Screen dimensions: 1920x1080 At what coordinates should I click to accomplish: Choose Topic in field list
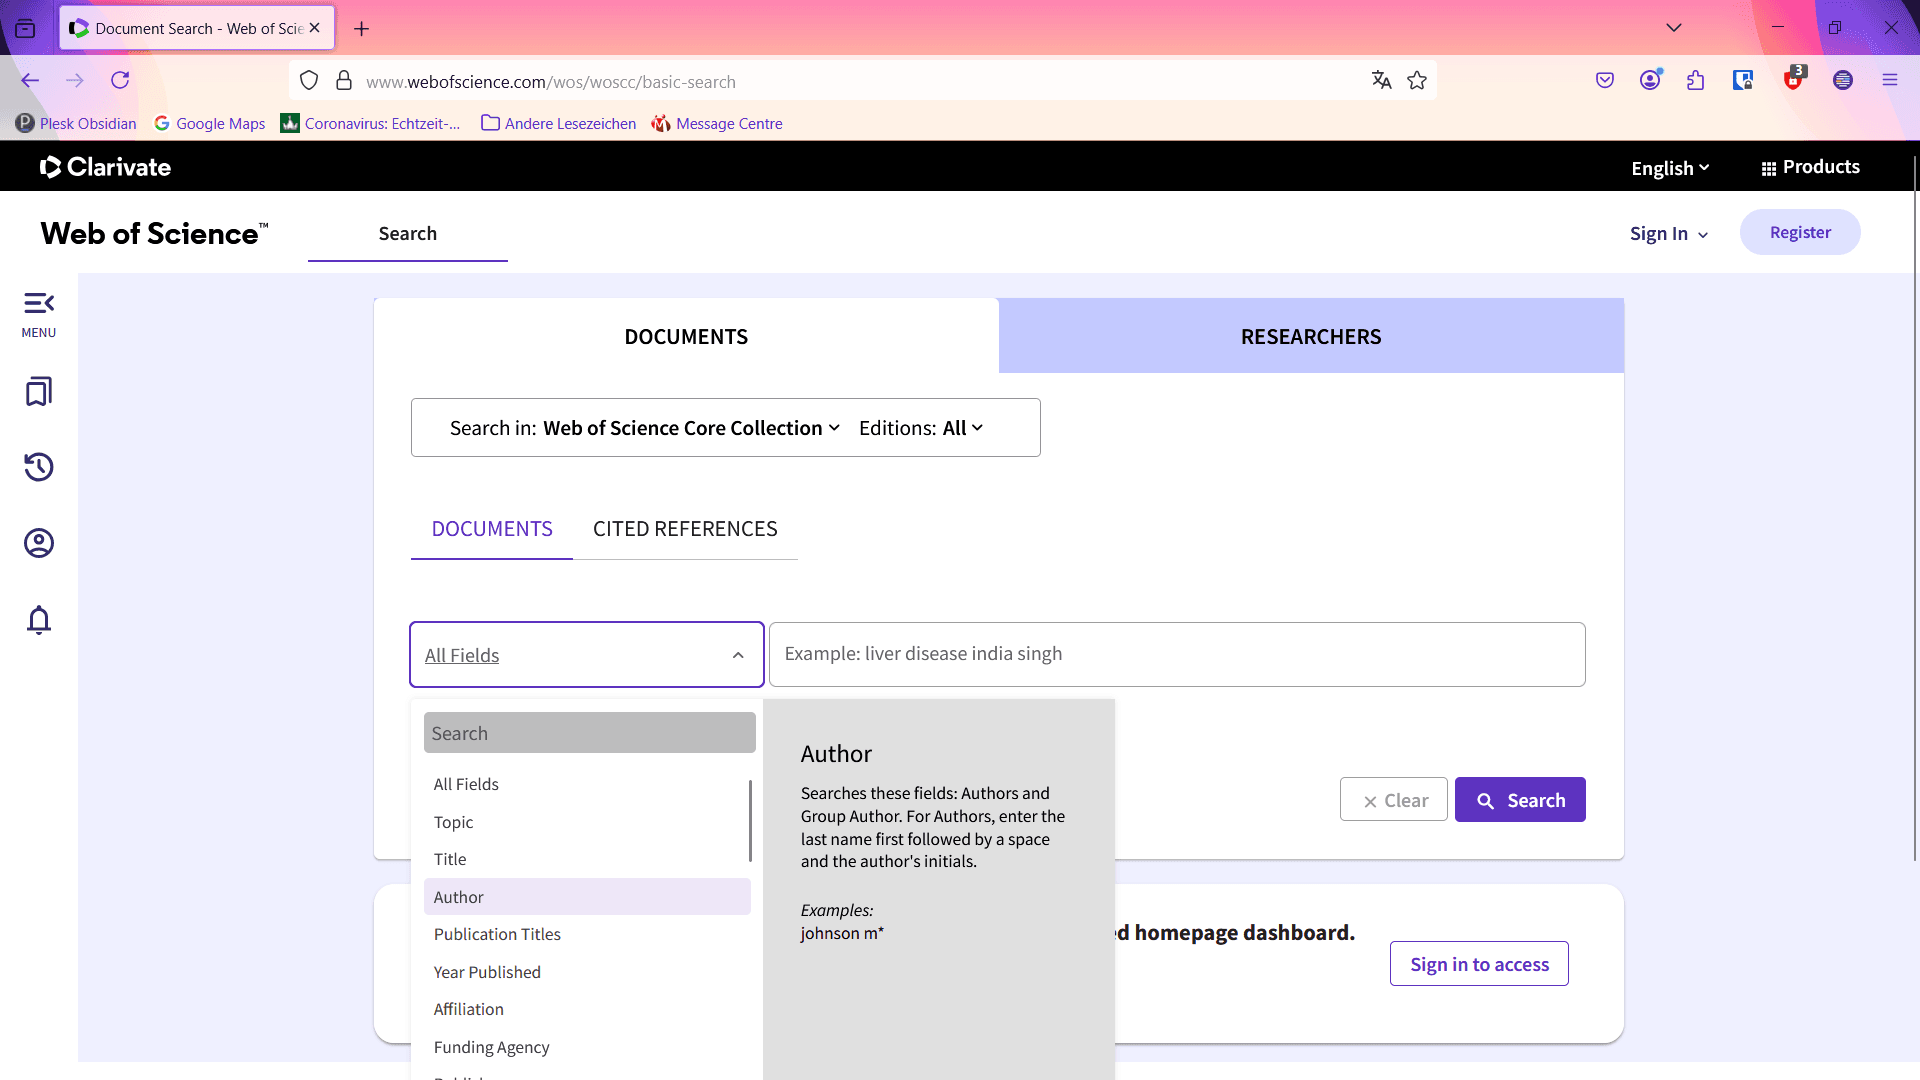[587, 822]
